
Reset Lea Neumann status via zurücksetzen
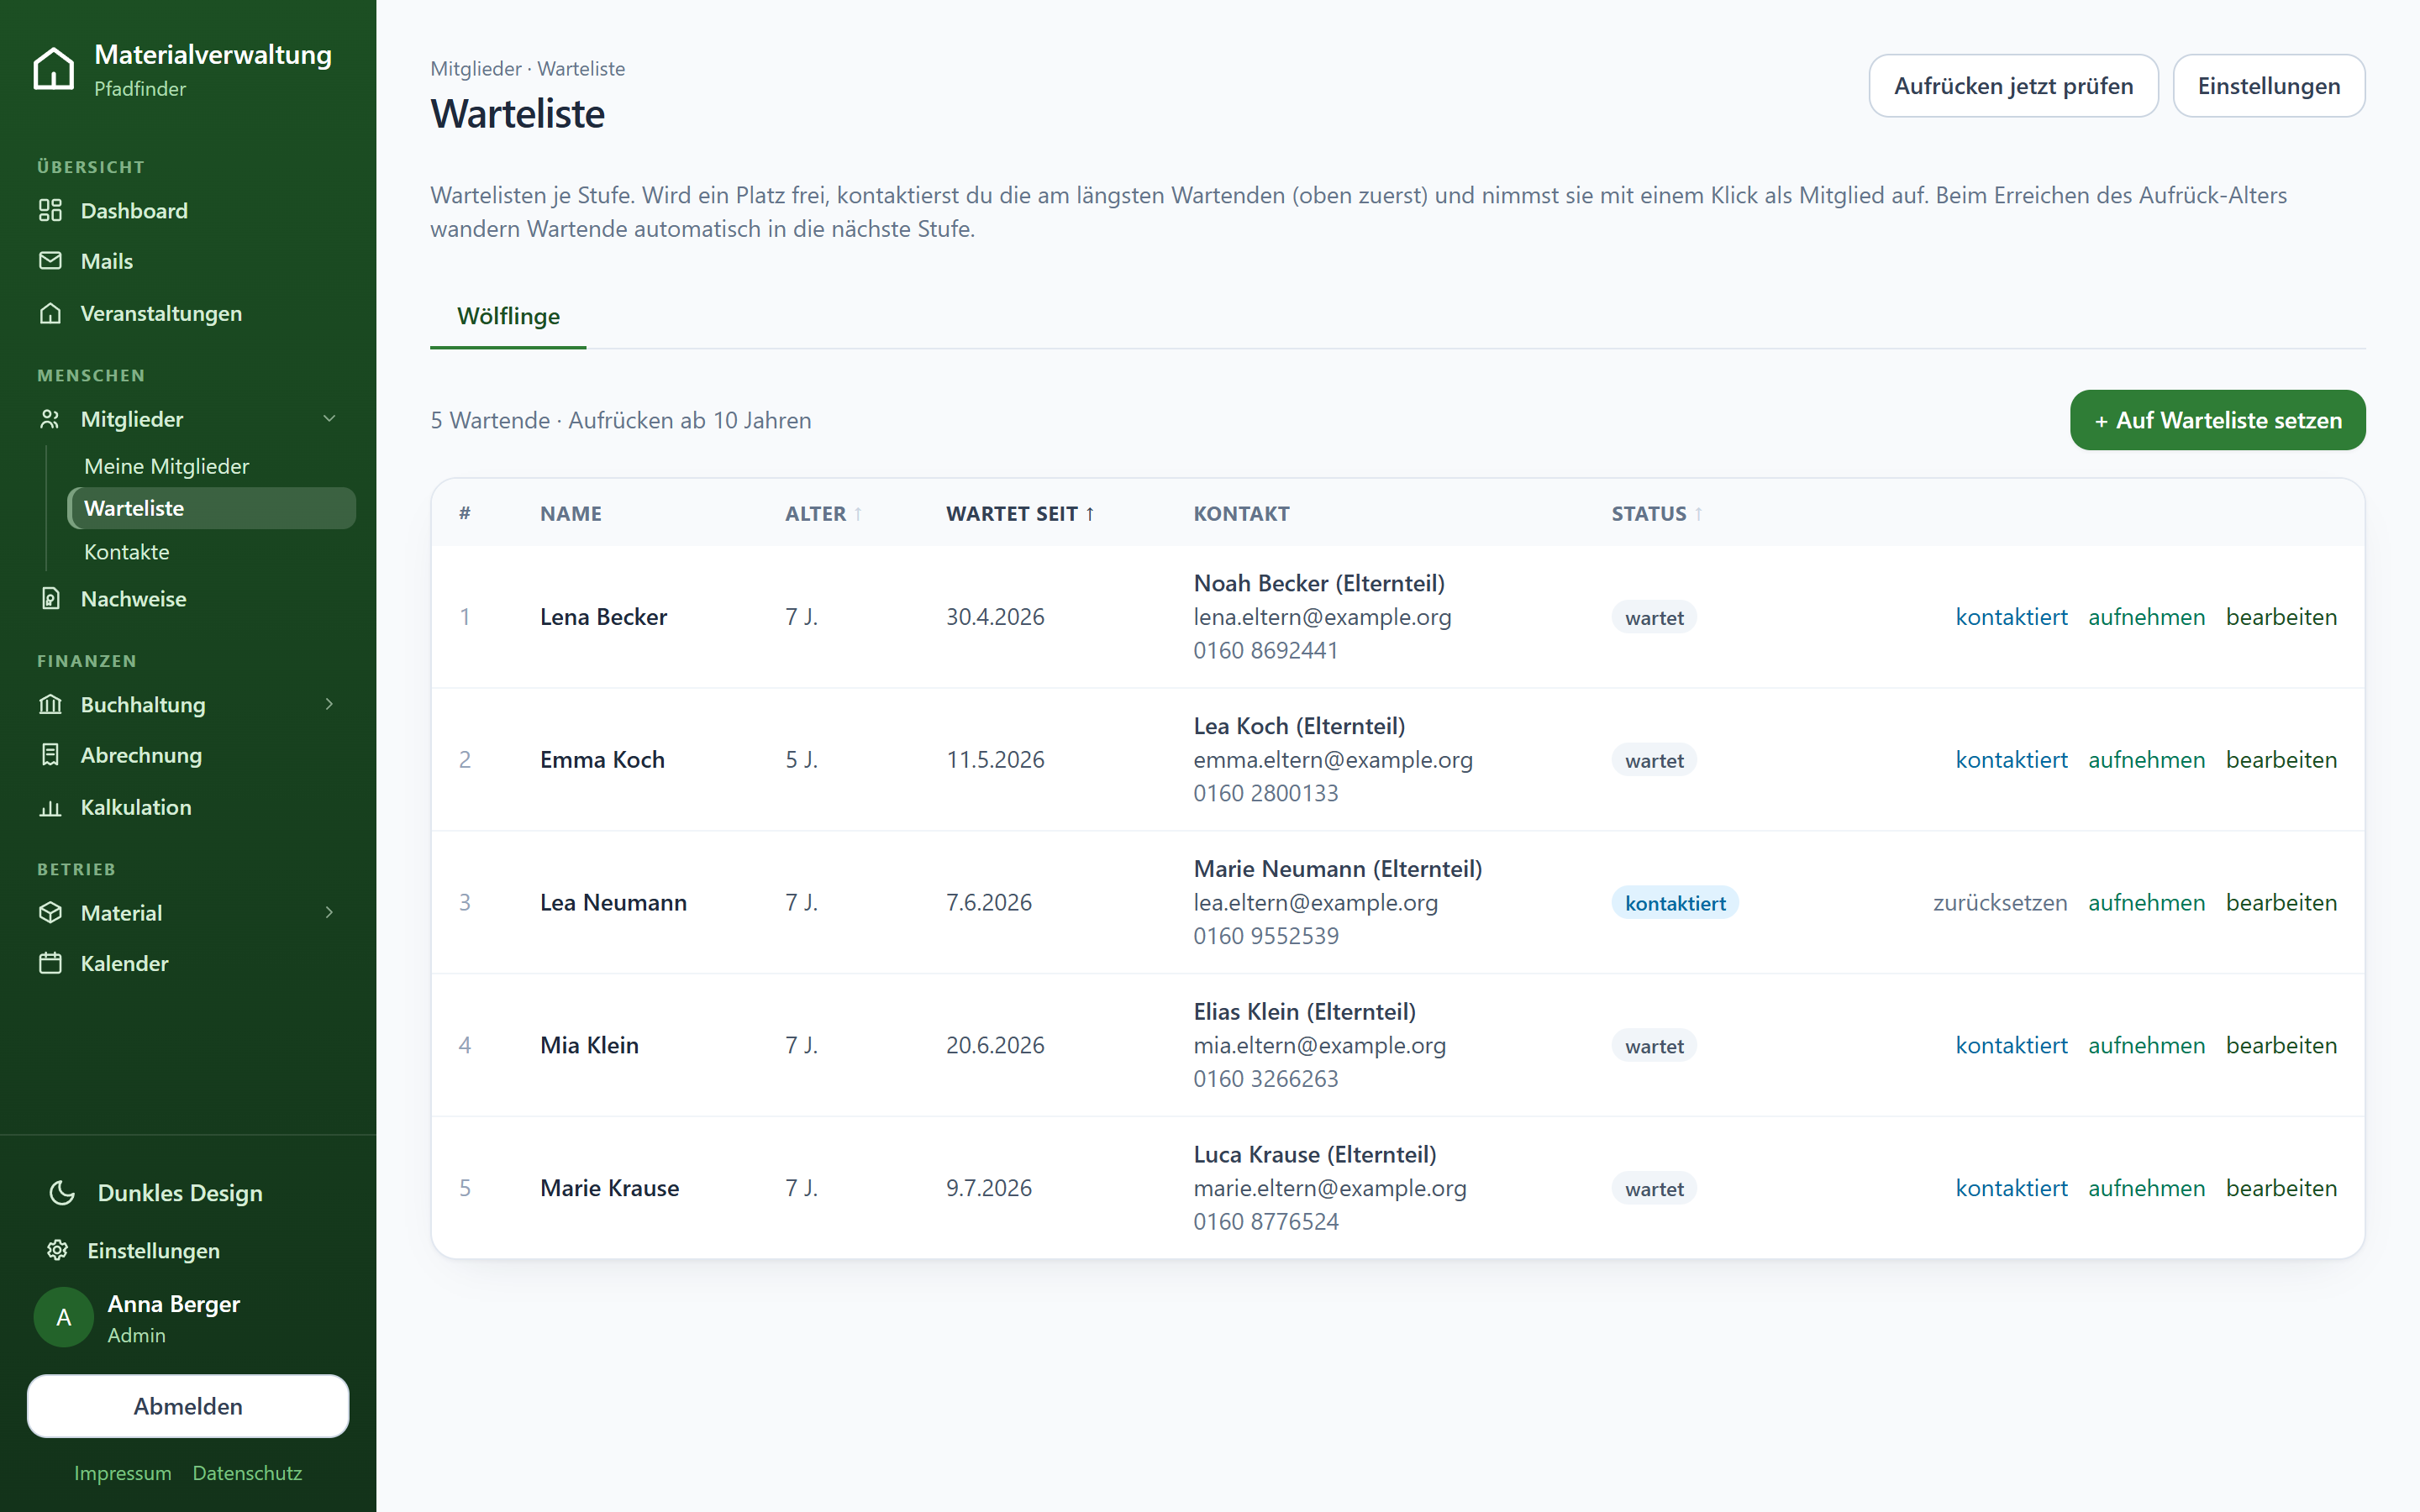(x=1999, y=902)
